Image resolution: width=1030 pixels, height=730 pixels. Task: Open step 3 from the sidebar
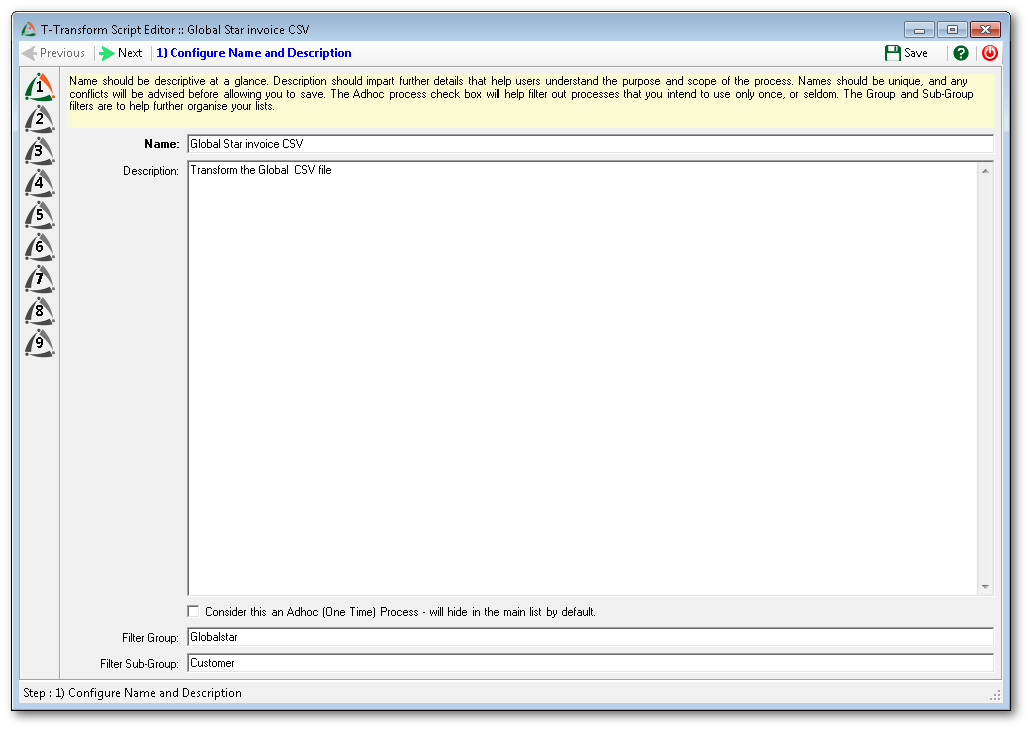coord(39,151)
